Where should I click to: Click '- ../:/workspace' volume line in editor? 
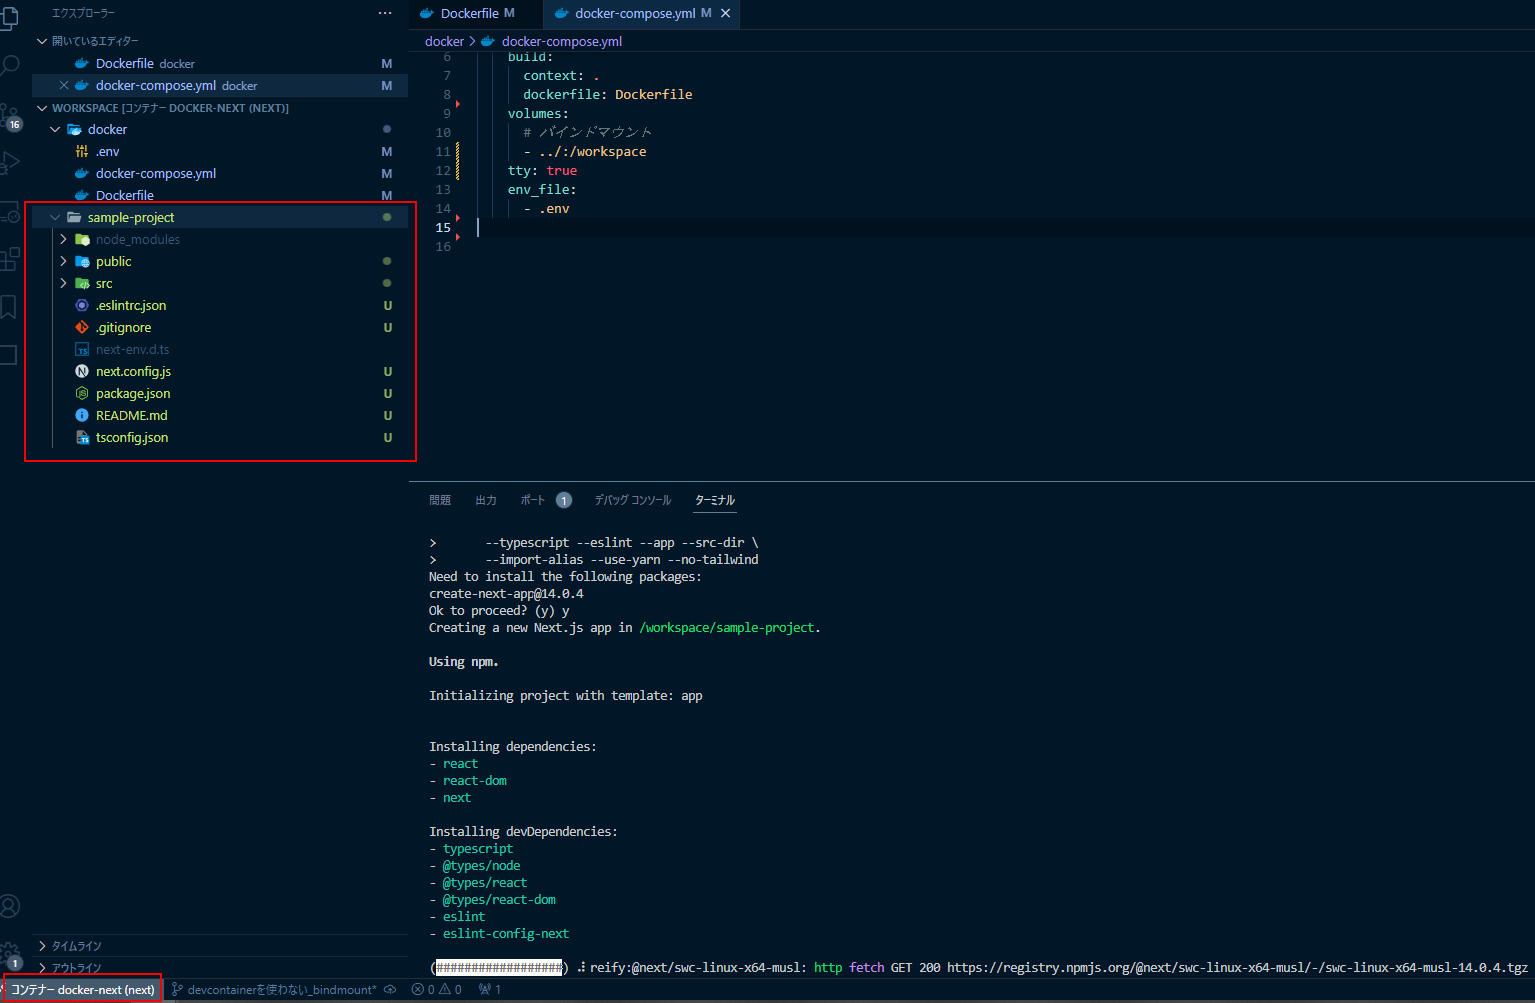(x=585, y=152)
